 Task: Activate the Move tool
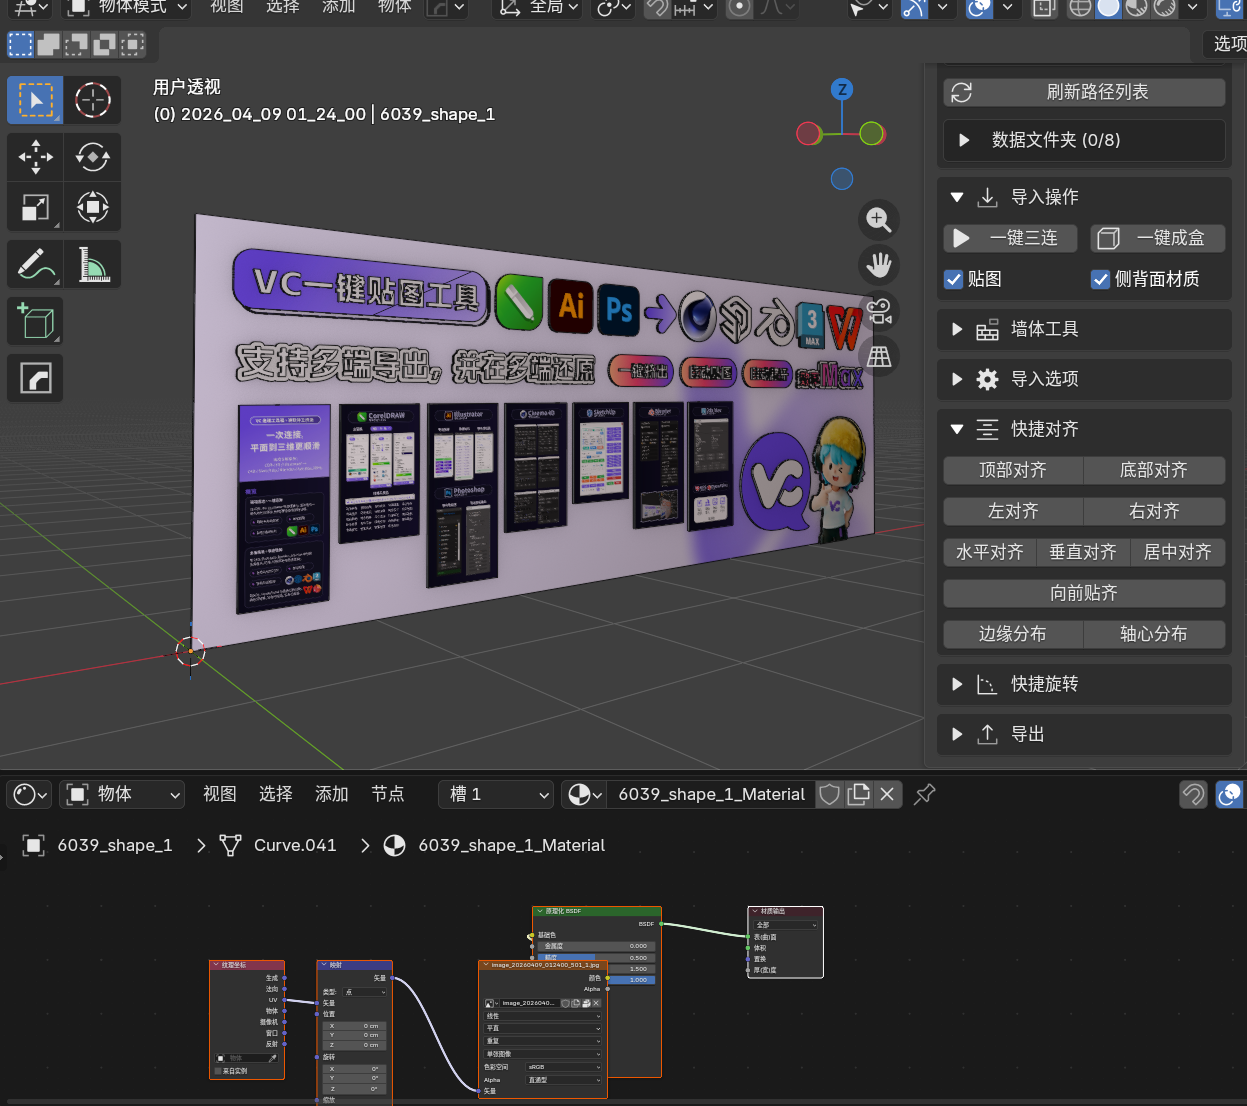(36, 157)
